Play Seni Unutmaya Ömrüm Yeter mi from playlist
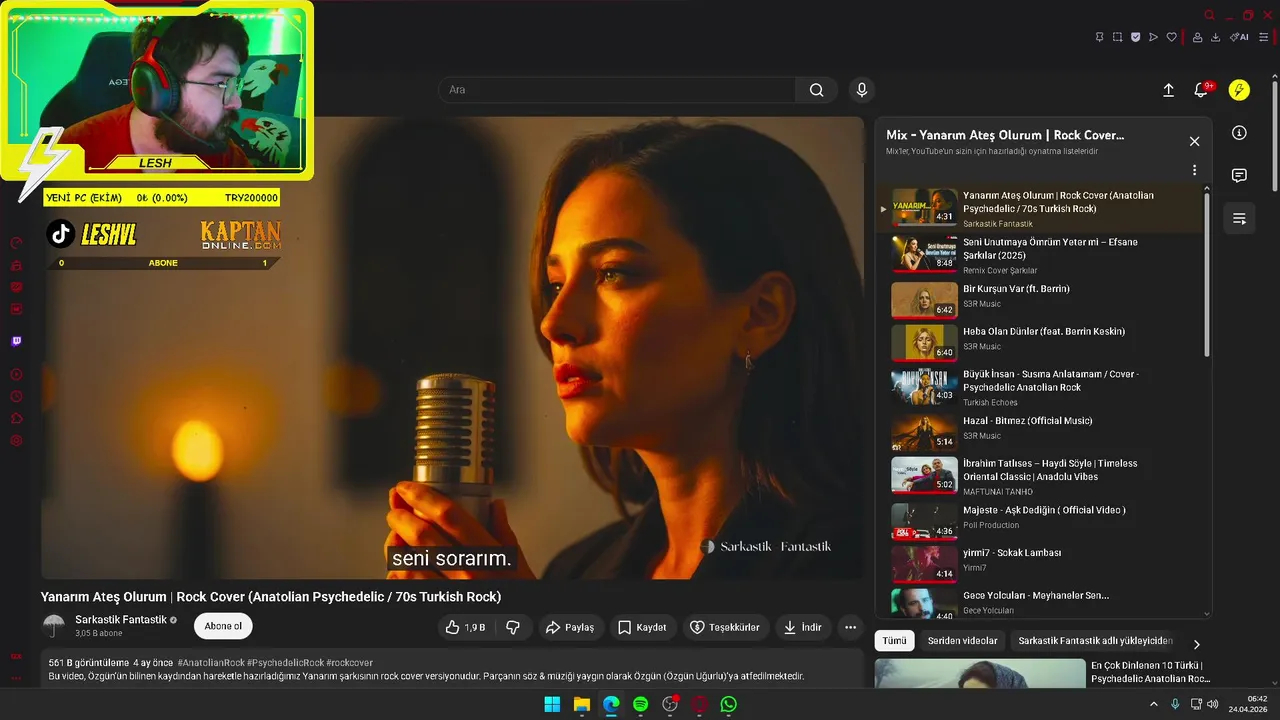This screenshot has height=720, width=1280. pyautogui.click(x=1042, y=255)
